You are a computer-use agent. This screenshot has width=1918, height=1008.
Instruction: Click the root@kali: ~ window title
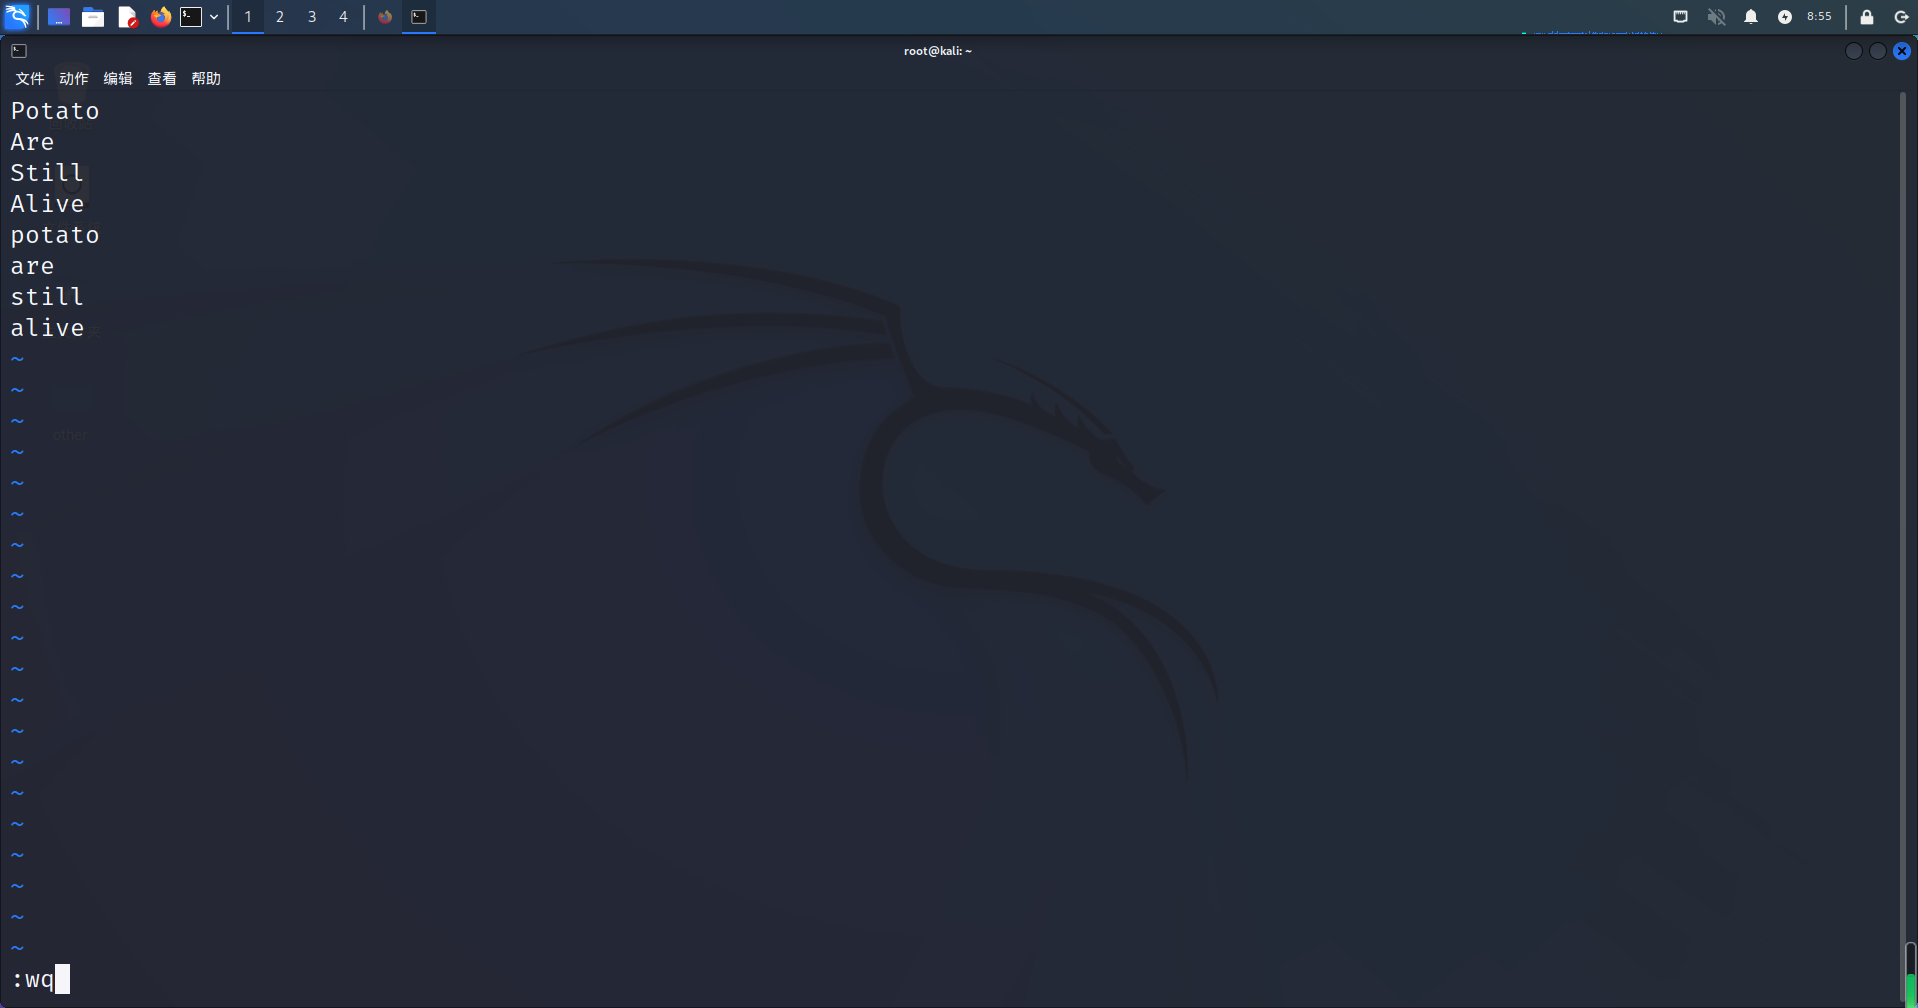(x=938, y=51)
